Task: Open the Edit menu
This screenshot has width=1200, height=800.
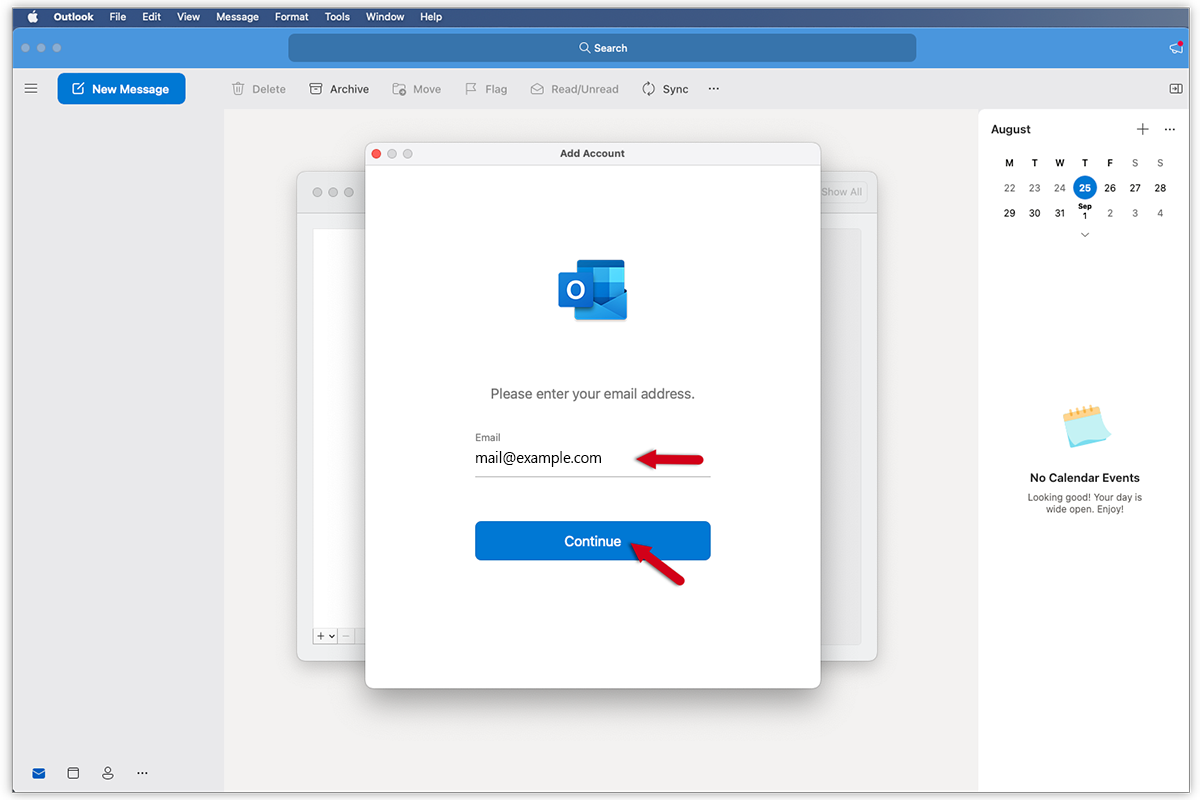Action: (x=151, y=17)
